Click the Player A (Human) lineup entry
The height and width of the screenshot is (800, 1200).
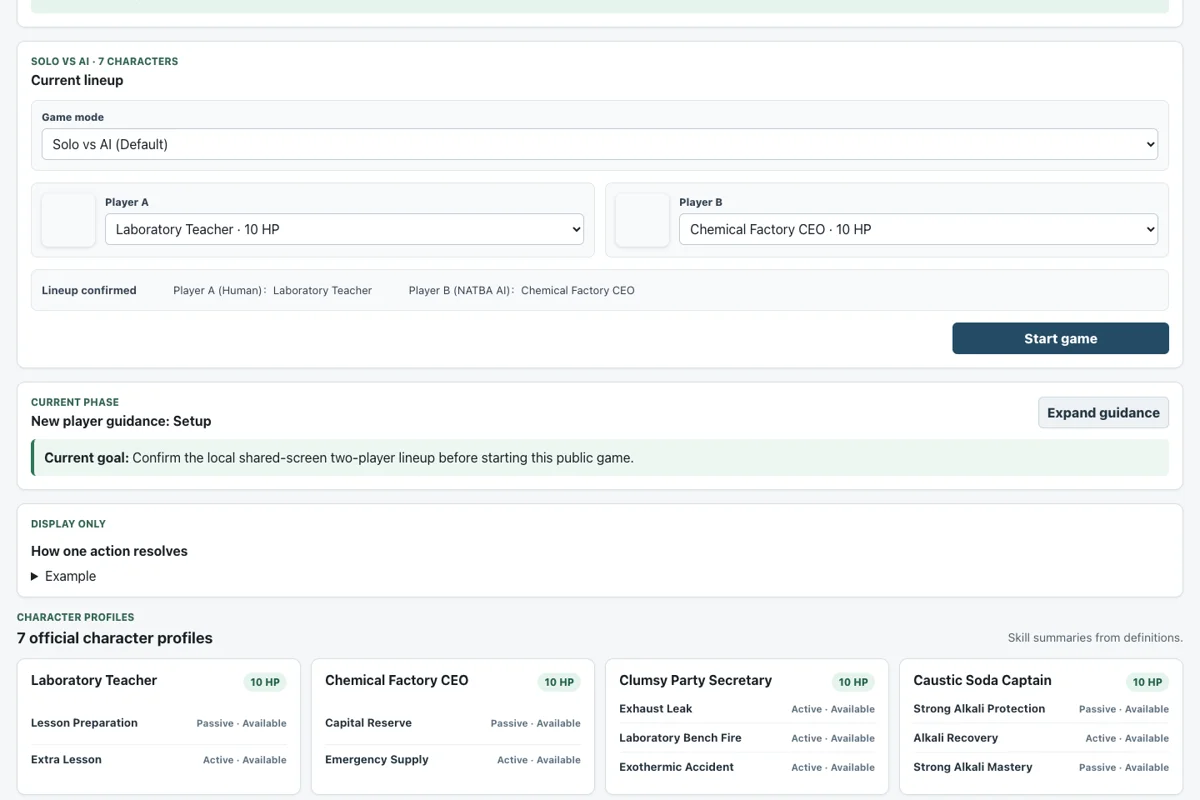272,290
